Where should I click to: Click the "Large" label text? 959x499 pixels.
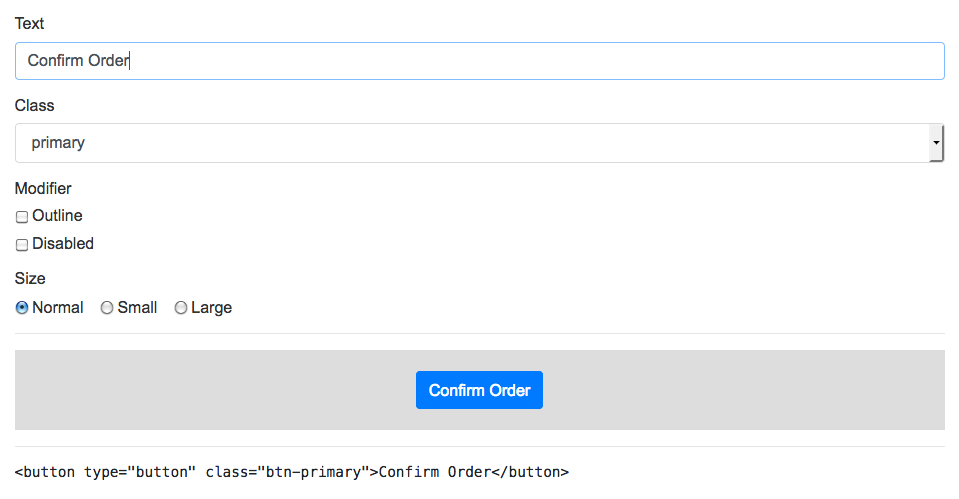212,308
